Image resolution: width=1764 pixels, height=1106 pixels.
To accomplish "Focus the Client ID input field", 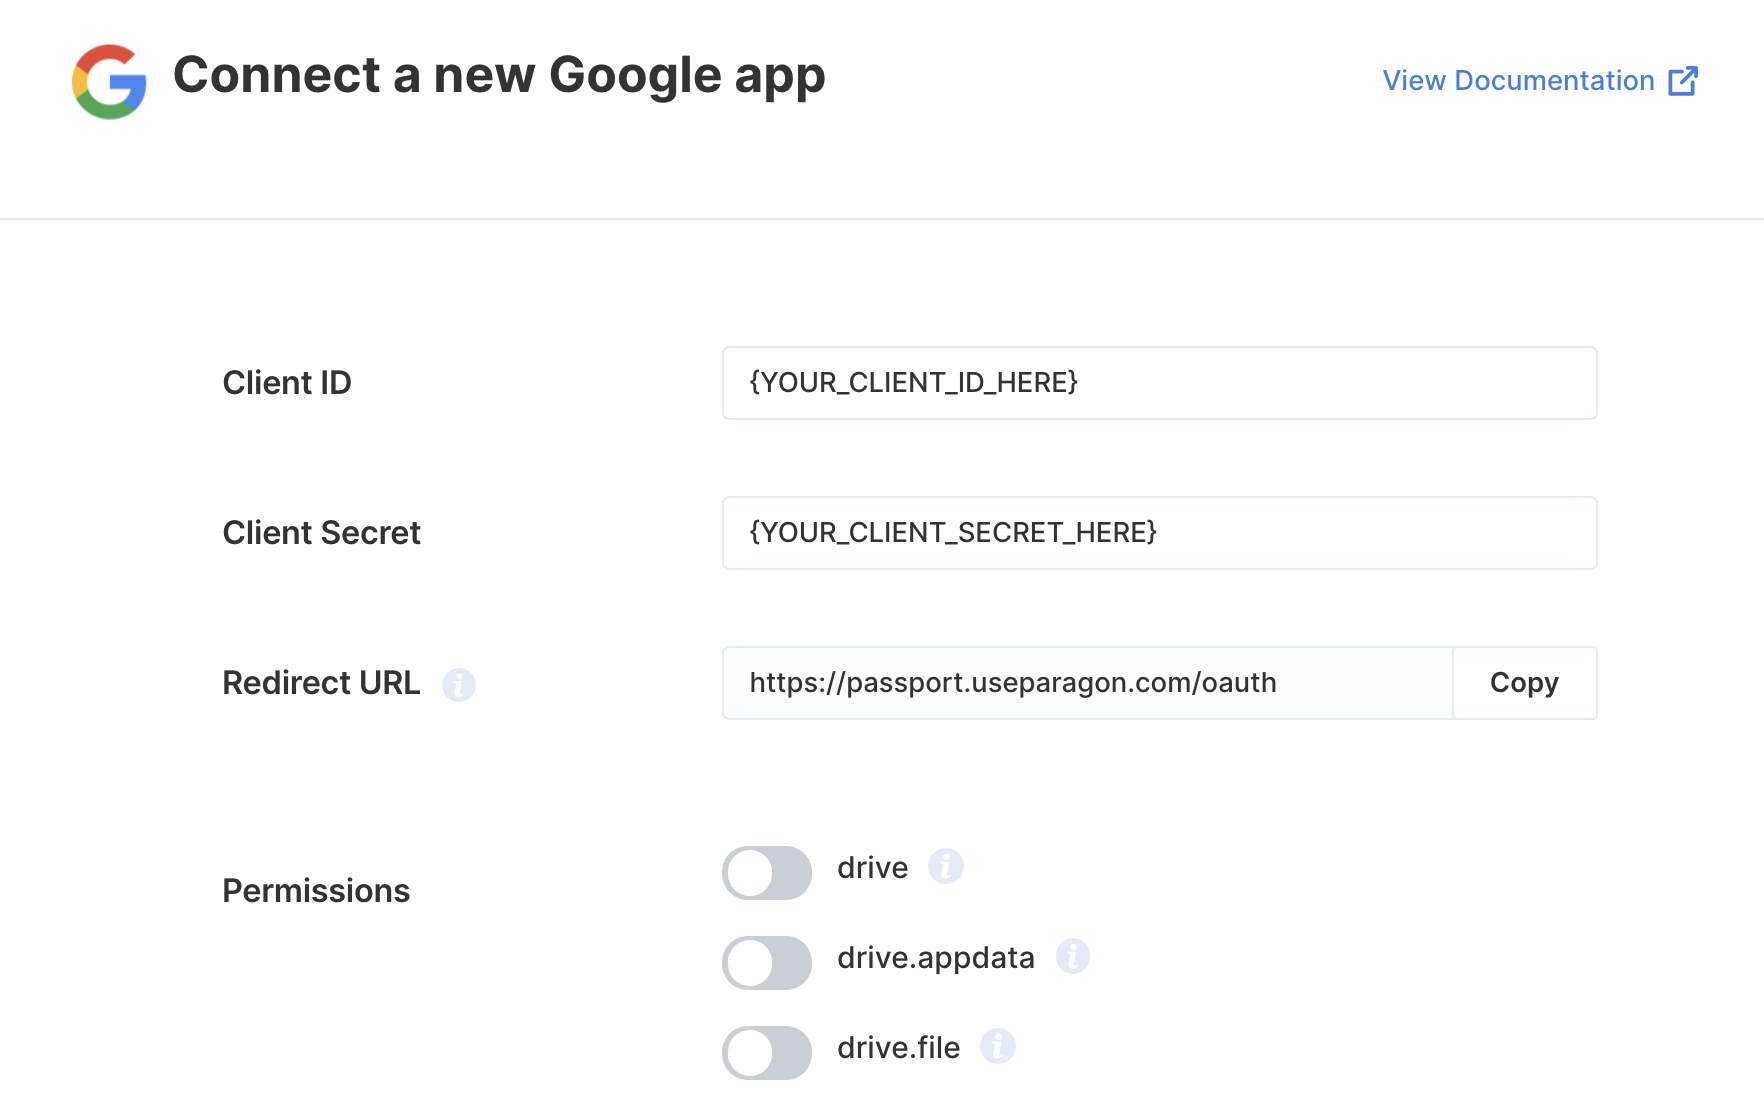I will click(1160, 383).
